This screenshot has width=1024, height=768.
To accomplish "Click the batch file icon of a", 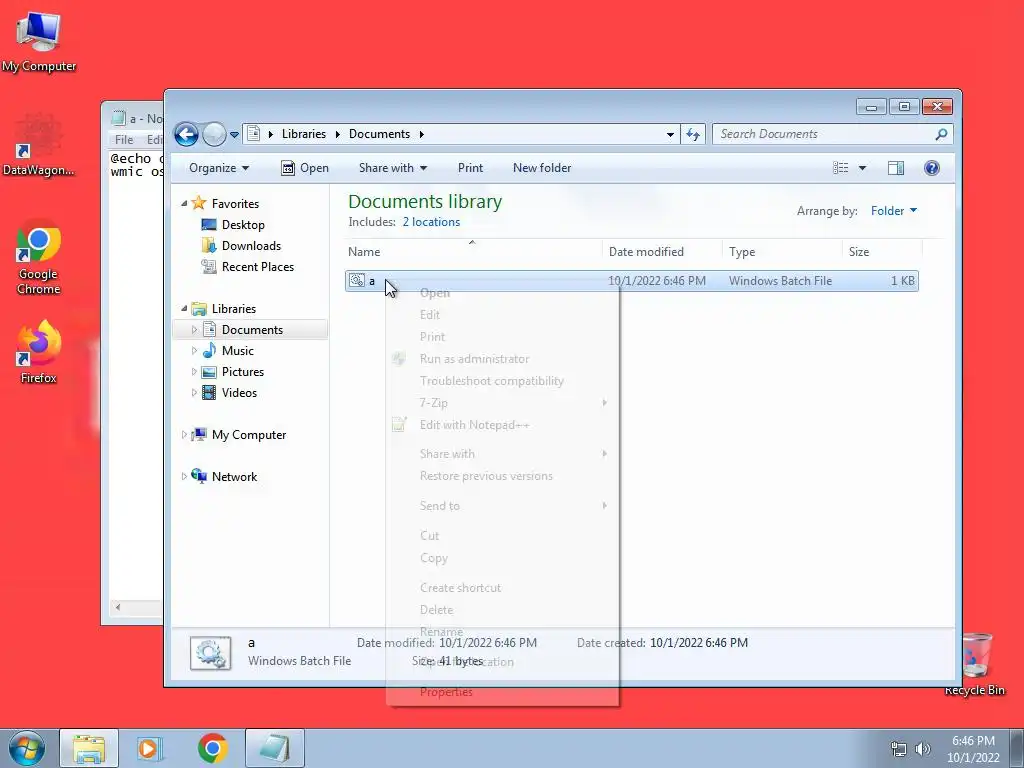I will 357,281.
